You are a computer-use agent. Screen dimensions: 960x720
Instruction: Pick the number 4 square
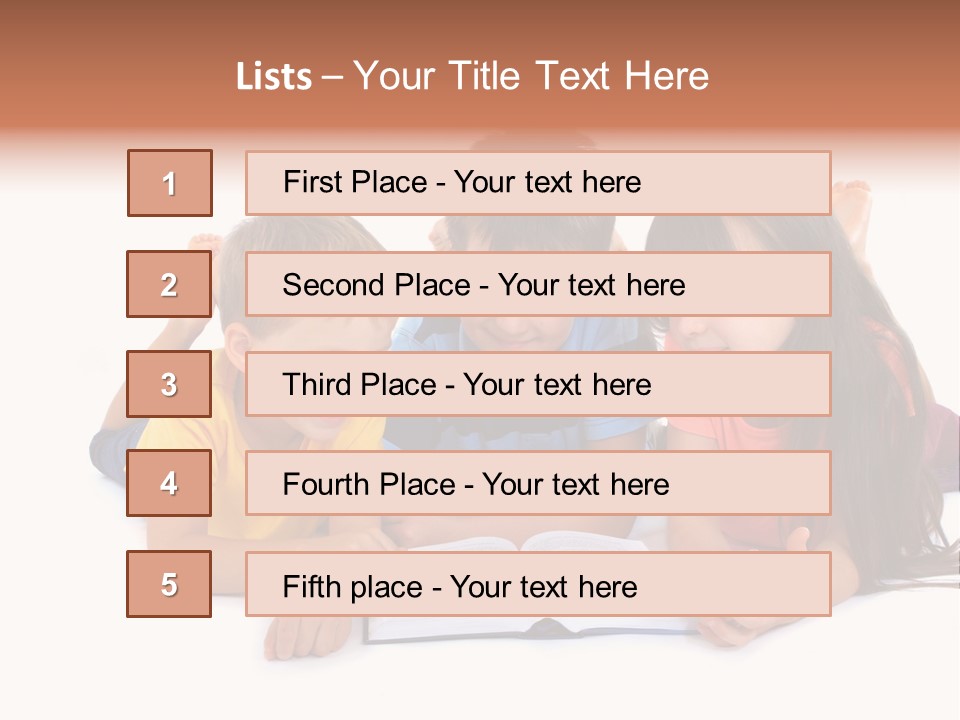(169, 483)
